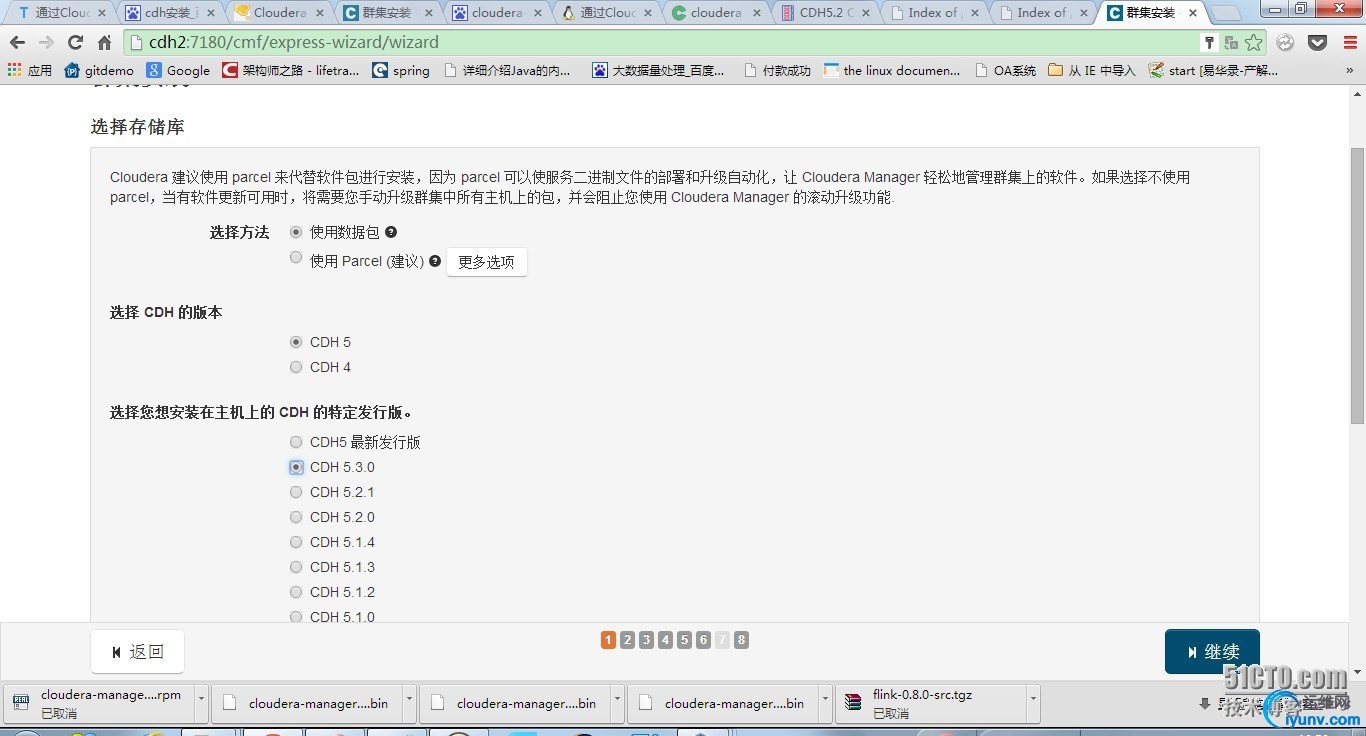Switch to the first 通过Clou tab
The image size is (1366, 736).
(62, 13)
